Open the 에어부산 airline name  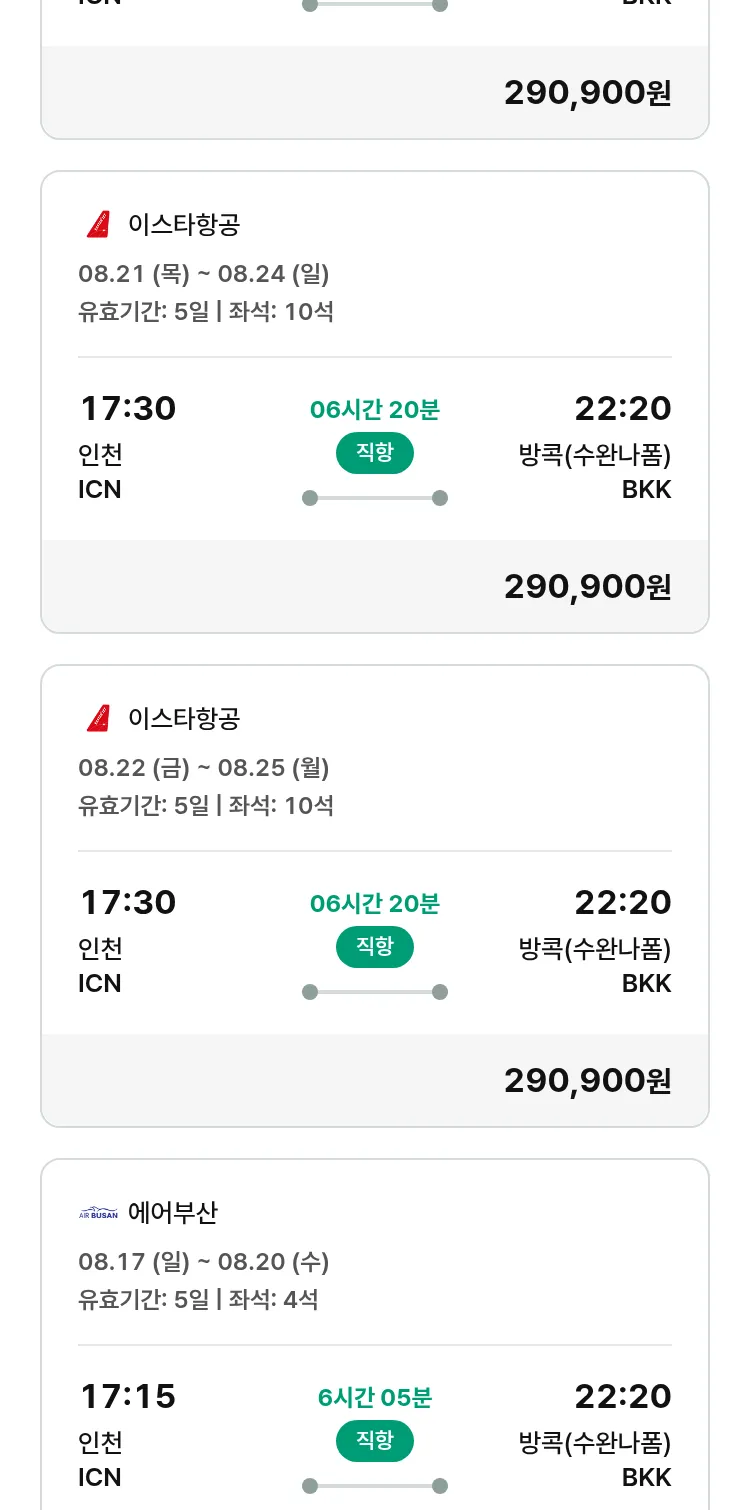(173, 1213)
